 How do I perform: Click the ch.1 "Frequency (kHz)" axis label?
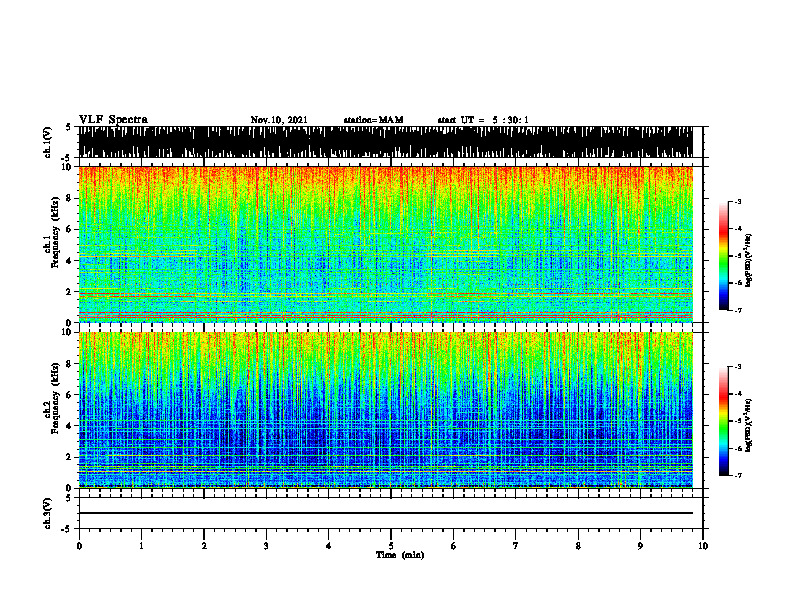click(x=55, y=232)
